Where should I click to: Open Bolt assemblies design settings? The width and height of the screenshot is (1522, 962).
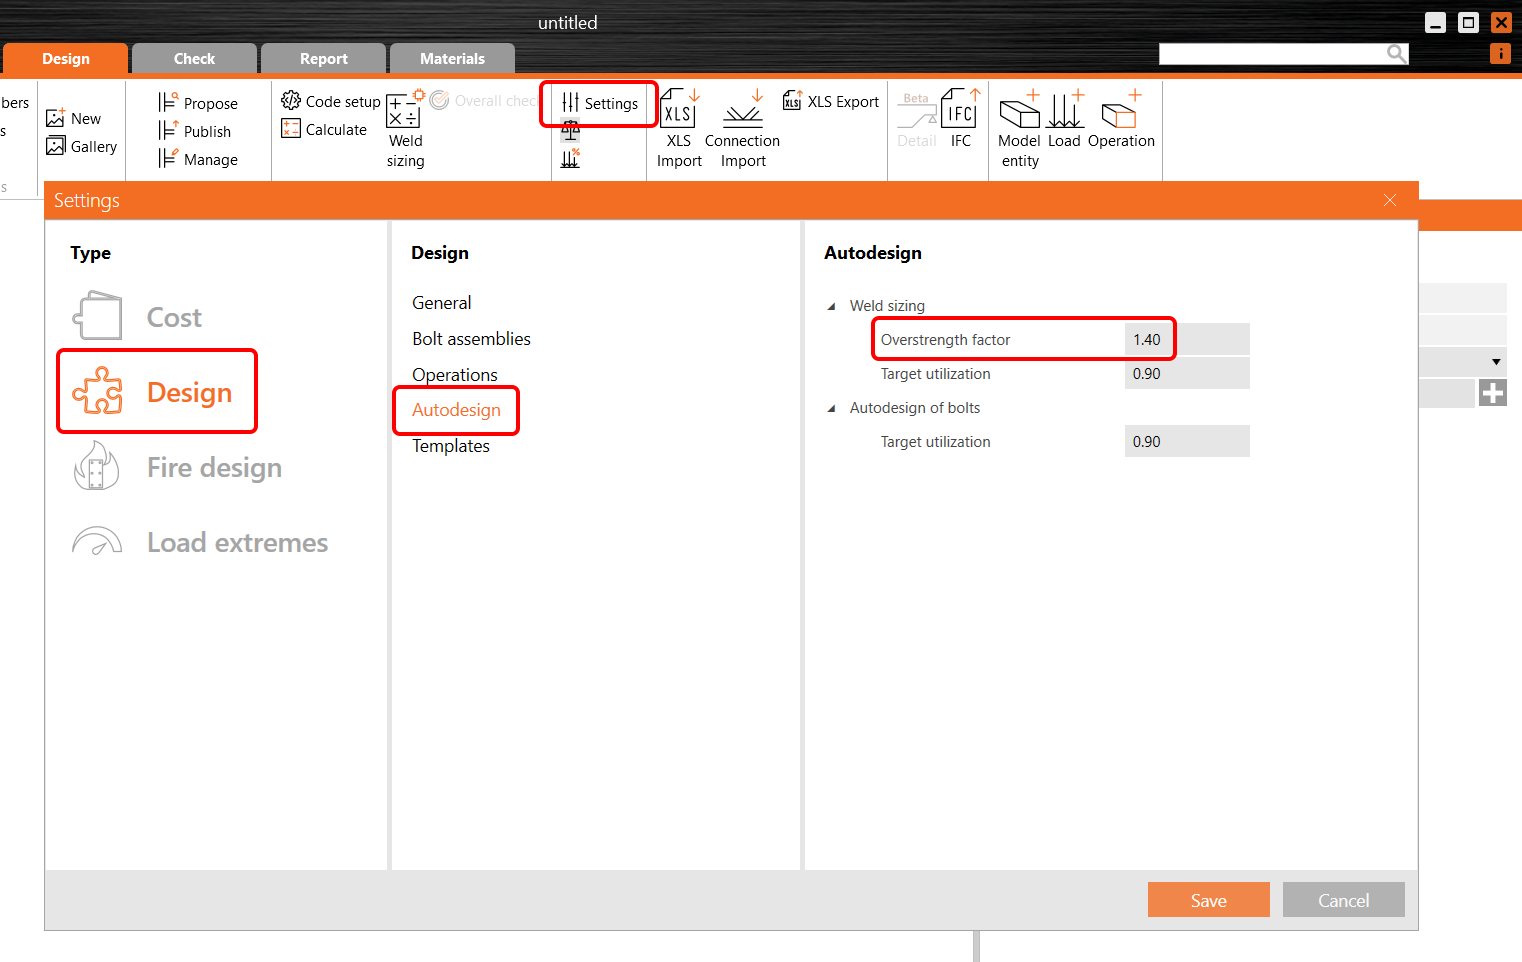point(471,339)
